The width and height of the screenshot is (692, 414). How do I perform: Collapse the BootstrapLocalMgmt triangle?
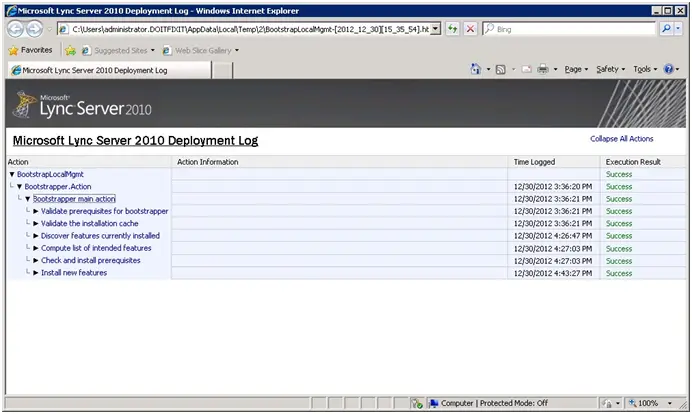12,174
